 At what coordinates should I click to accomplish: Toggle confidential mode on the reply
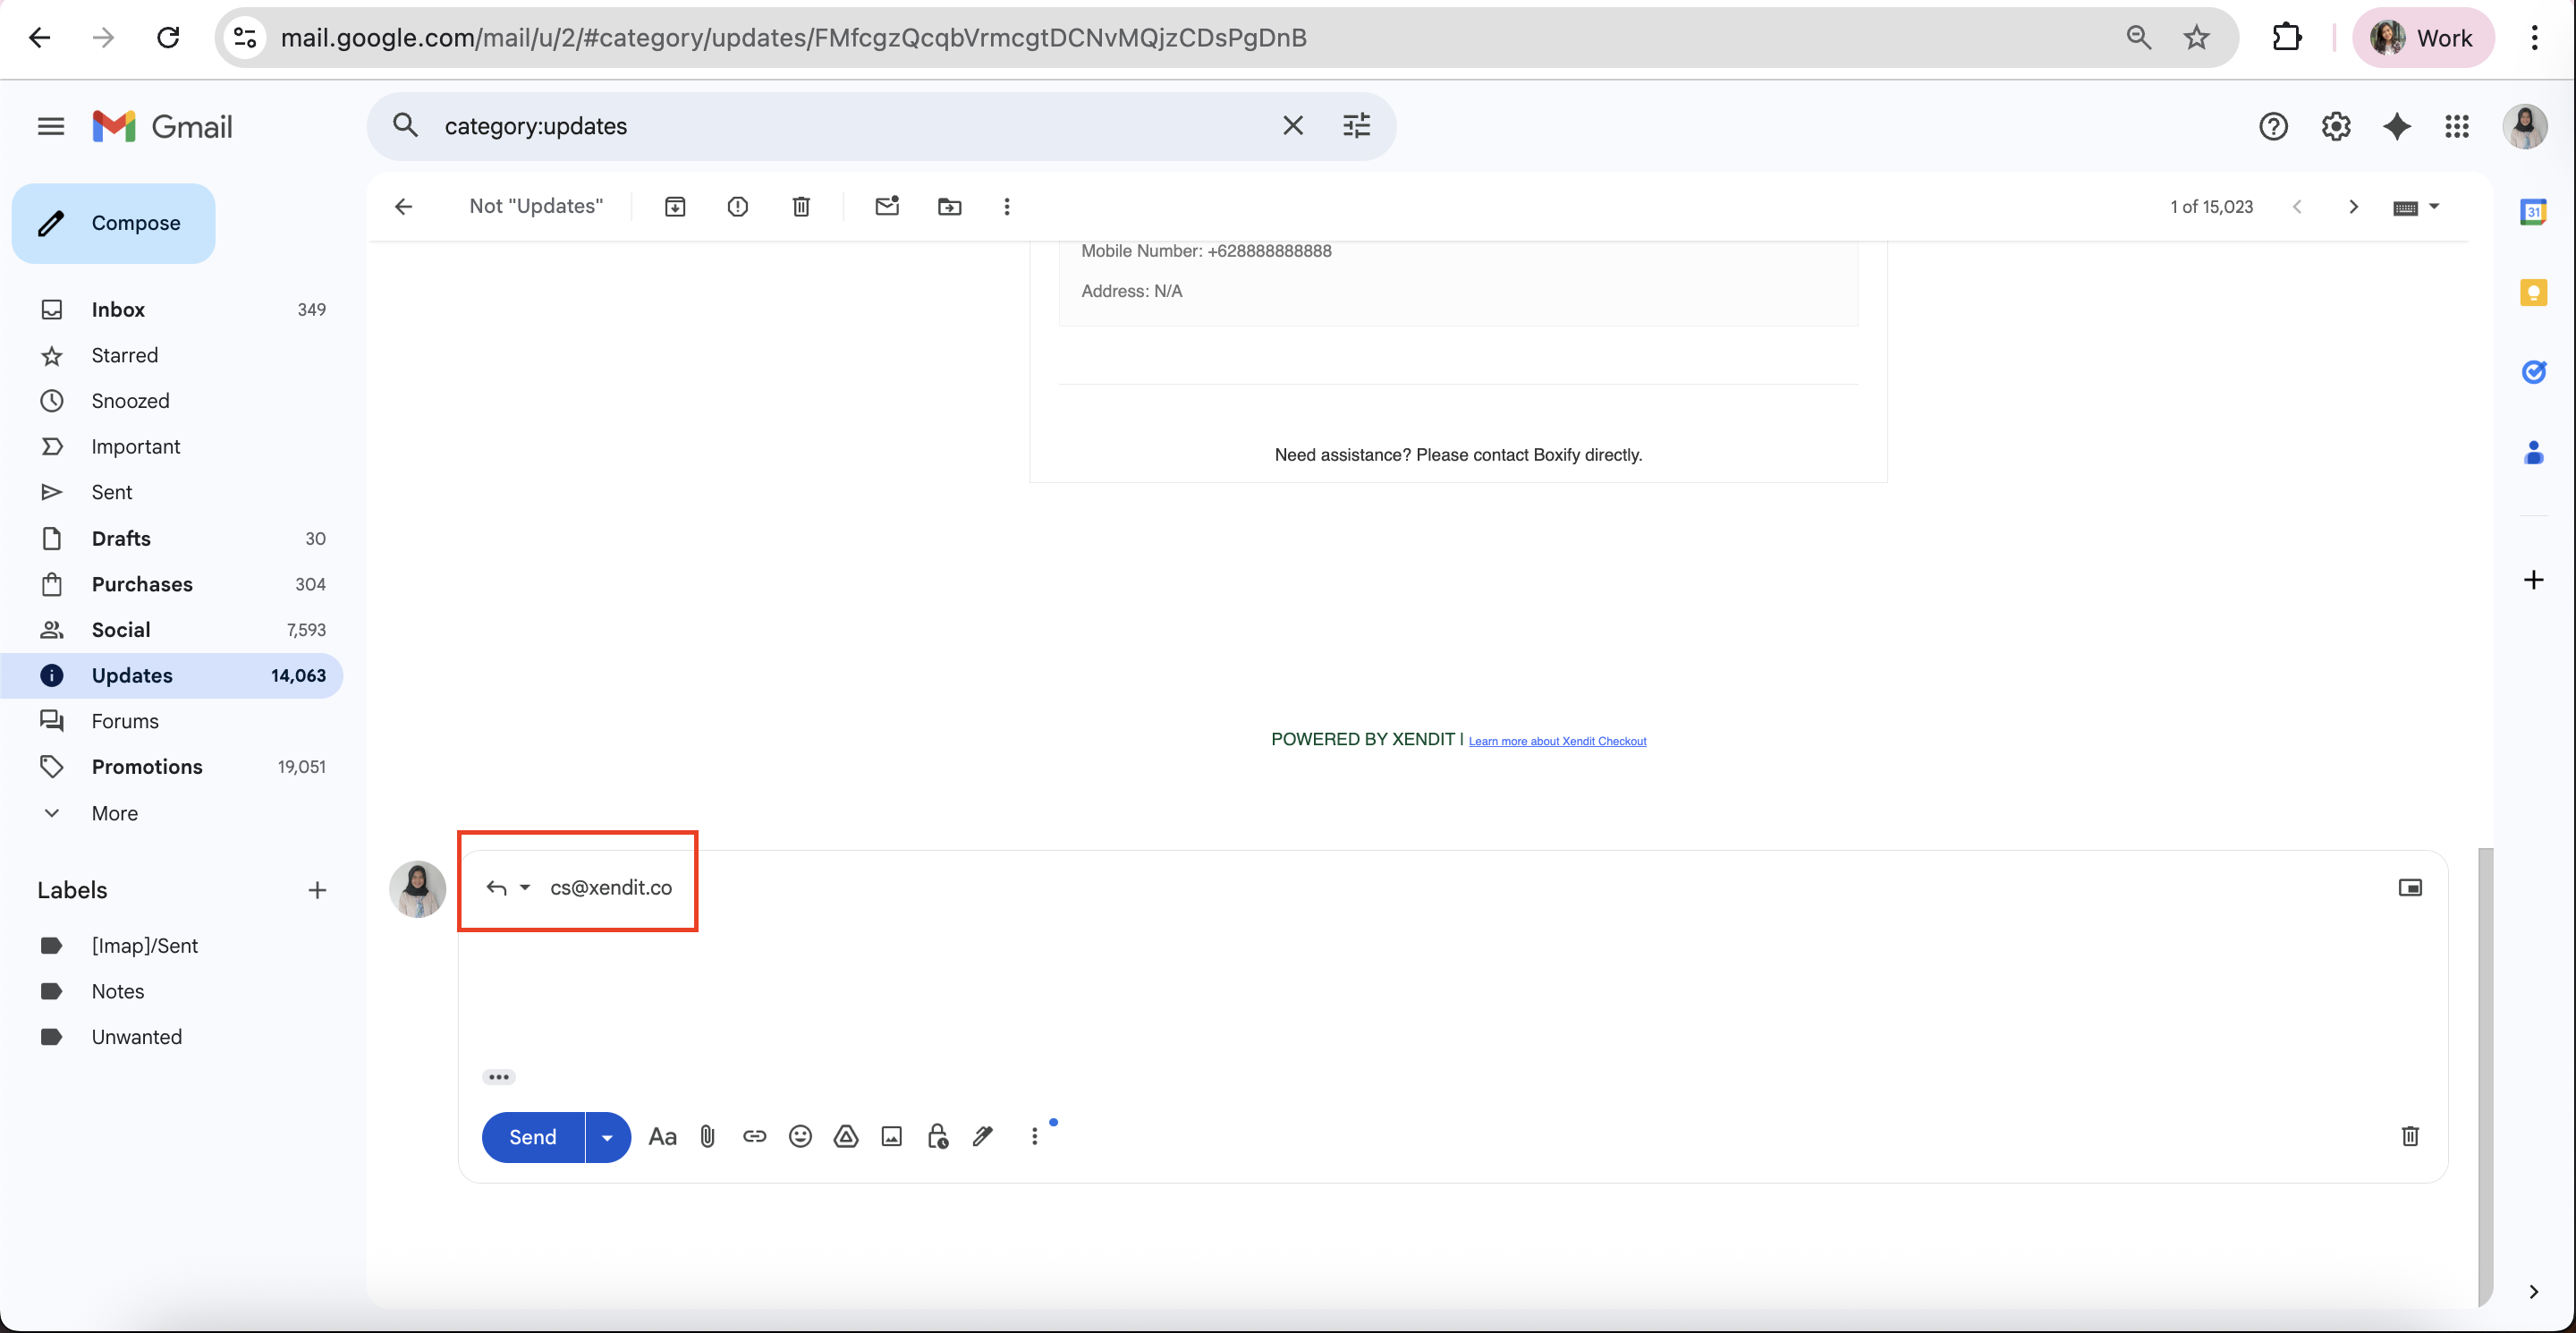tap(937, 1137)
